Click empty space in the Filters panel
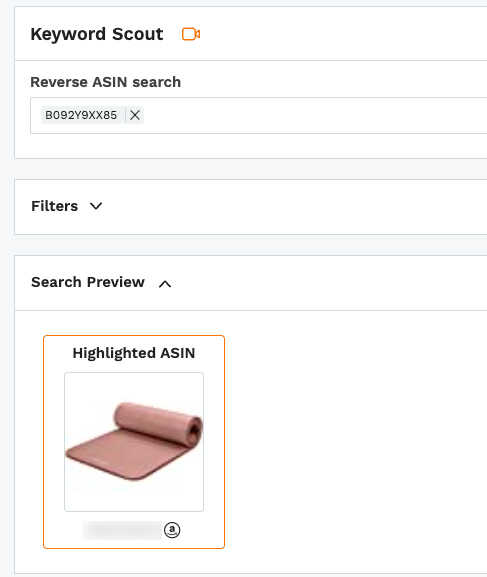This screenshot has height=577, width=487. tap(294, 207)
